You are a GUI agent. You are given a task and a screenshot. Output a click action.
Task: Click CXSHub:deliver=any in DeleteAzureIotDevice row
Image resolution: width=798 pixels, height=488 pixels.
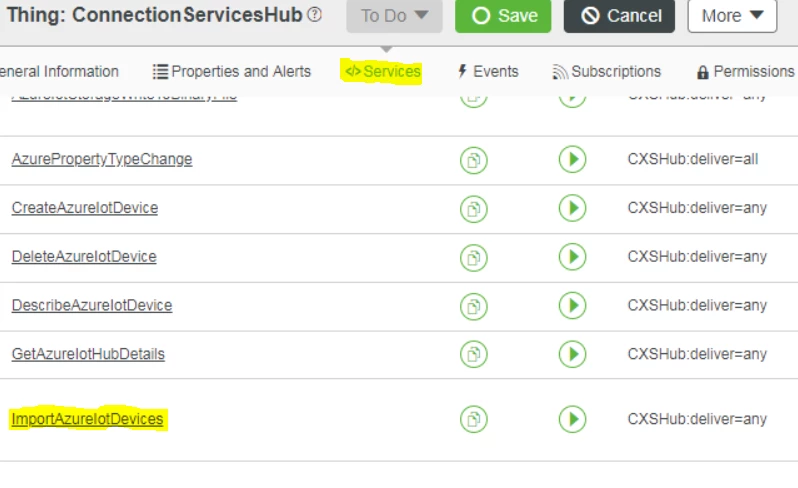(x=697, y=256)
